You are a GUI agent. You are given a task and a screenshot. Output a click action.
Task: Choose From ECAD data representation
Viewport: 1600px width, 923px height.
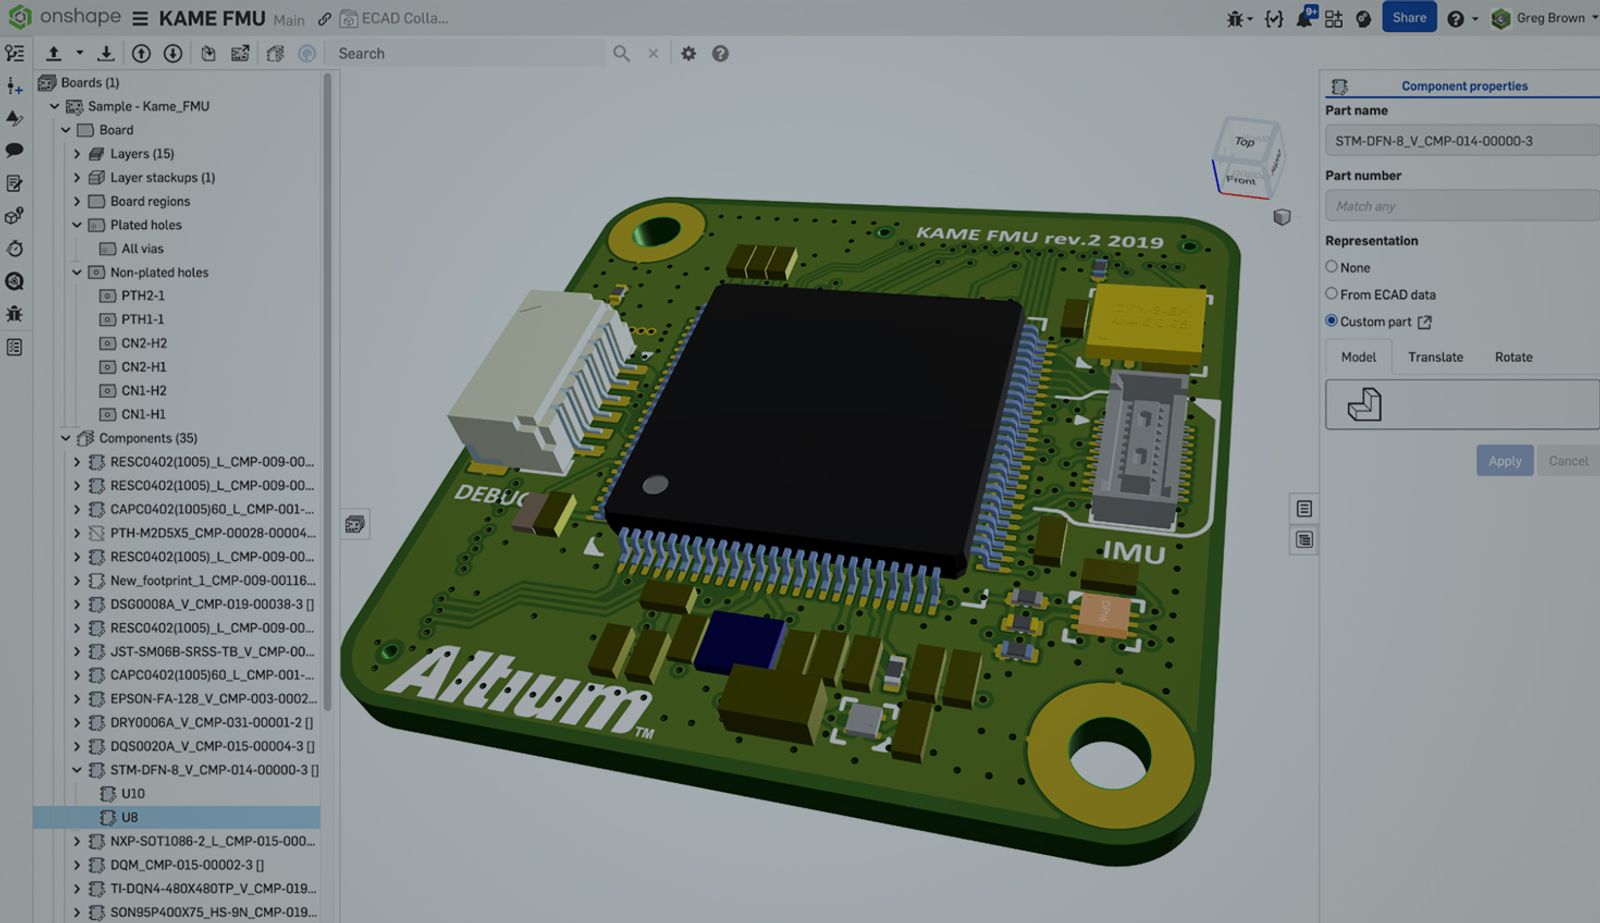1331,294
